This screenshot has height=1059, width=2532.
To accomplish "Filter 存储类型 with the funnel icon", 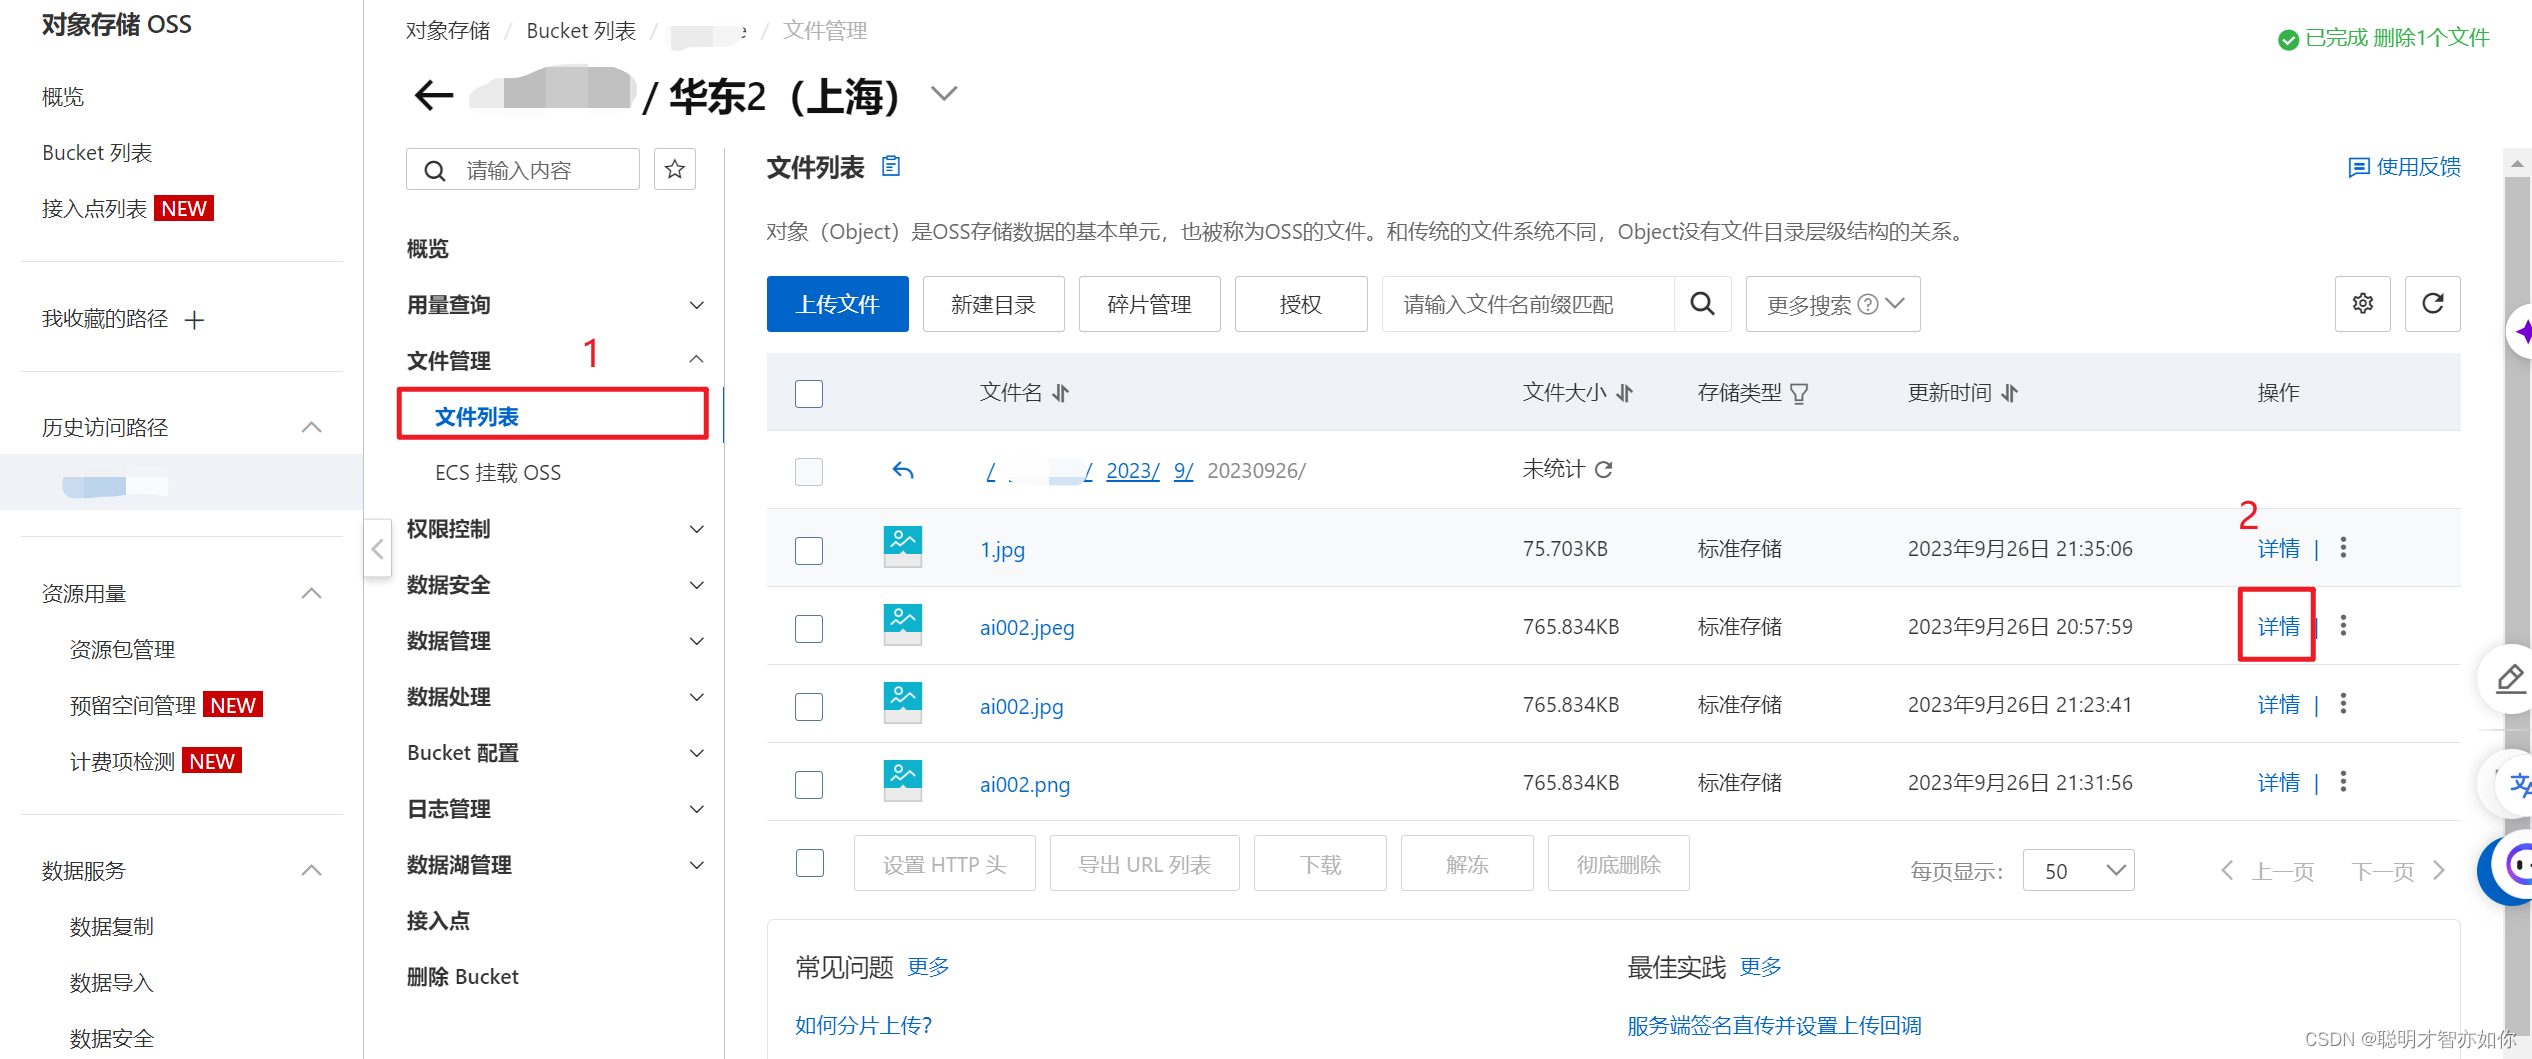I will 1799,394.
